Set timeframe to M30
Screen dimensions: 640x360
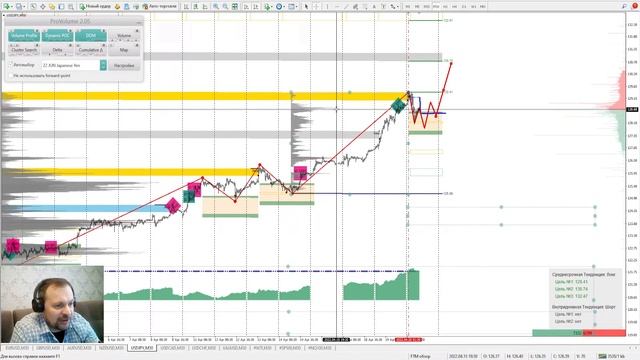436,7
